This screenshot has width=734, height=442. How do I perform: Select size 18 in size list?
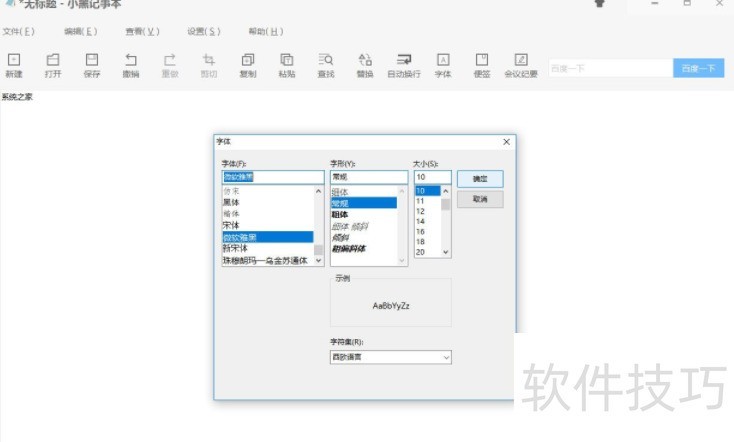(x=428, y=242)
